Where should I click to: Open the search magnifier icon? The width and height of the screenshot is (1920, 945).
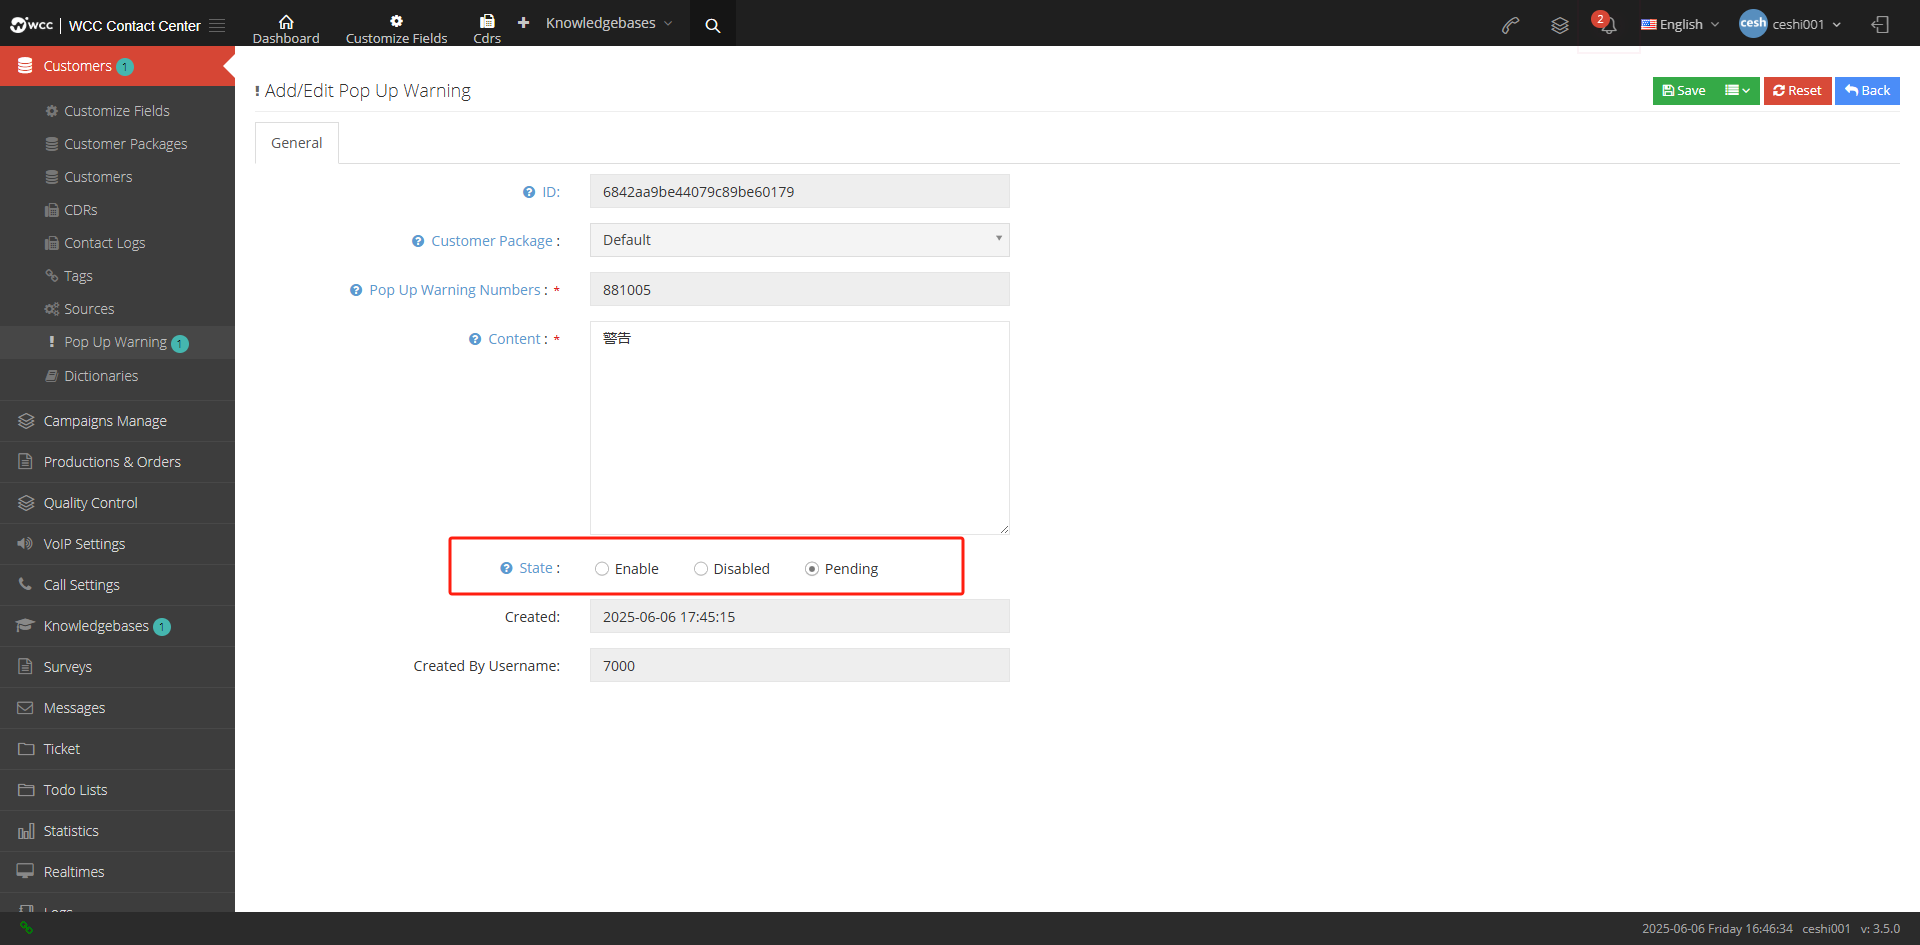click(x=713, y=26)
